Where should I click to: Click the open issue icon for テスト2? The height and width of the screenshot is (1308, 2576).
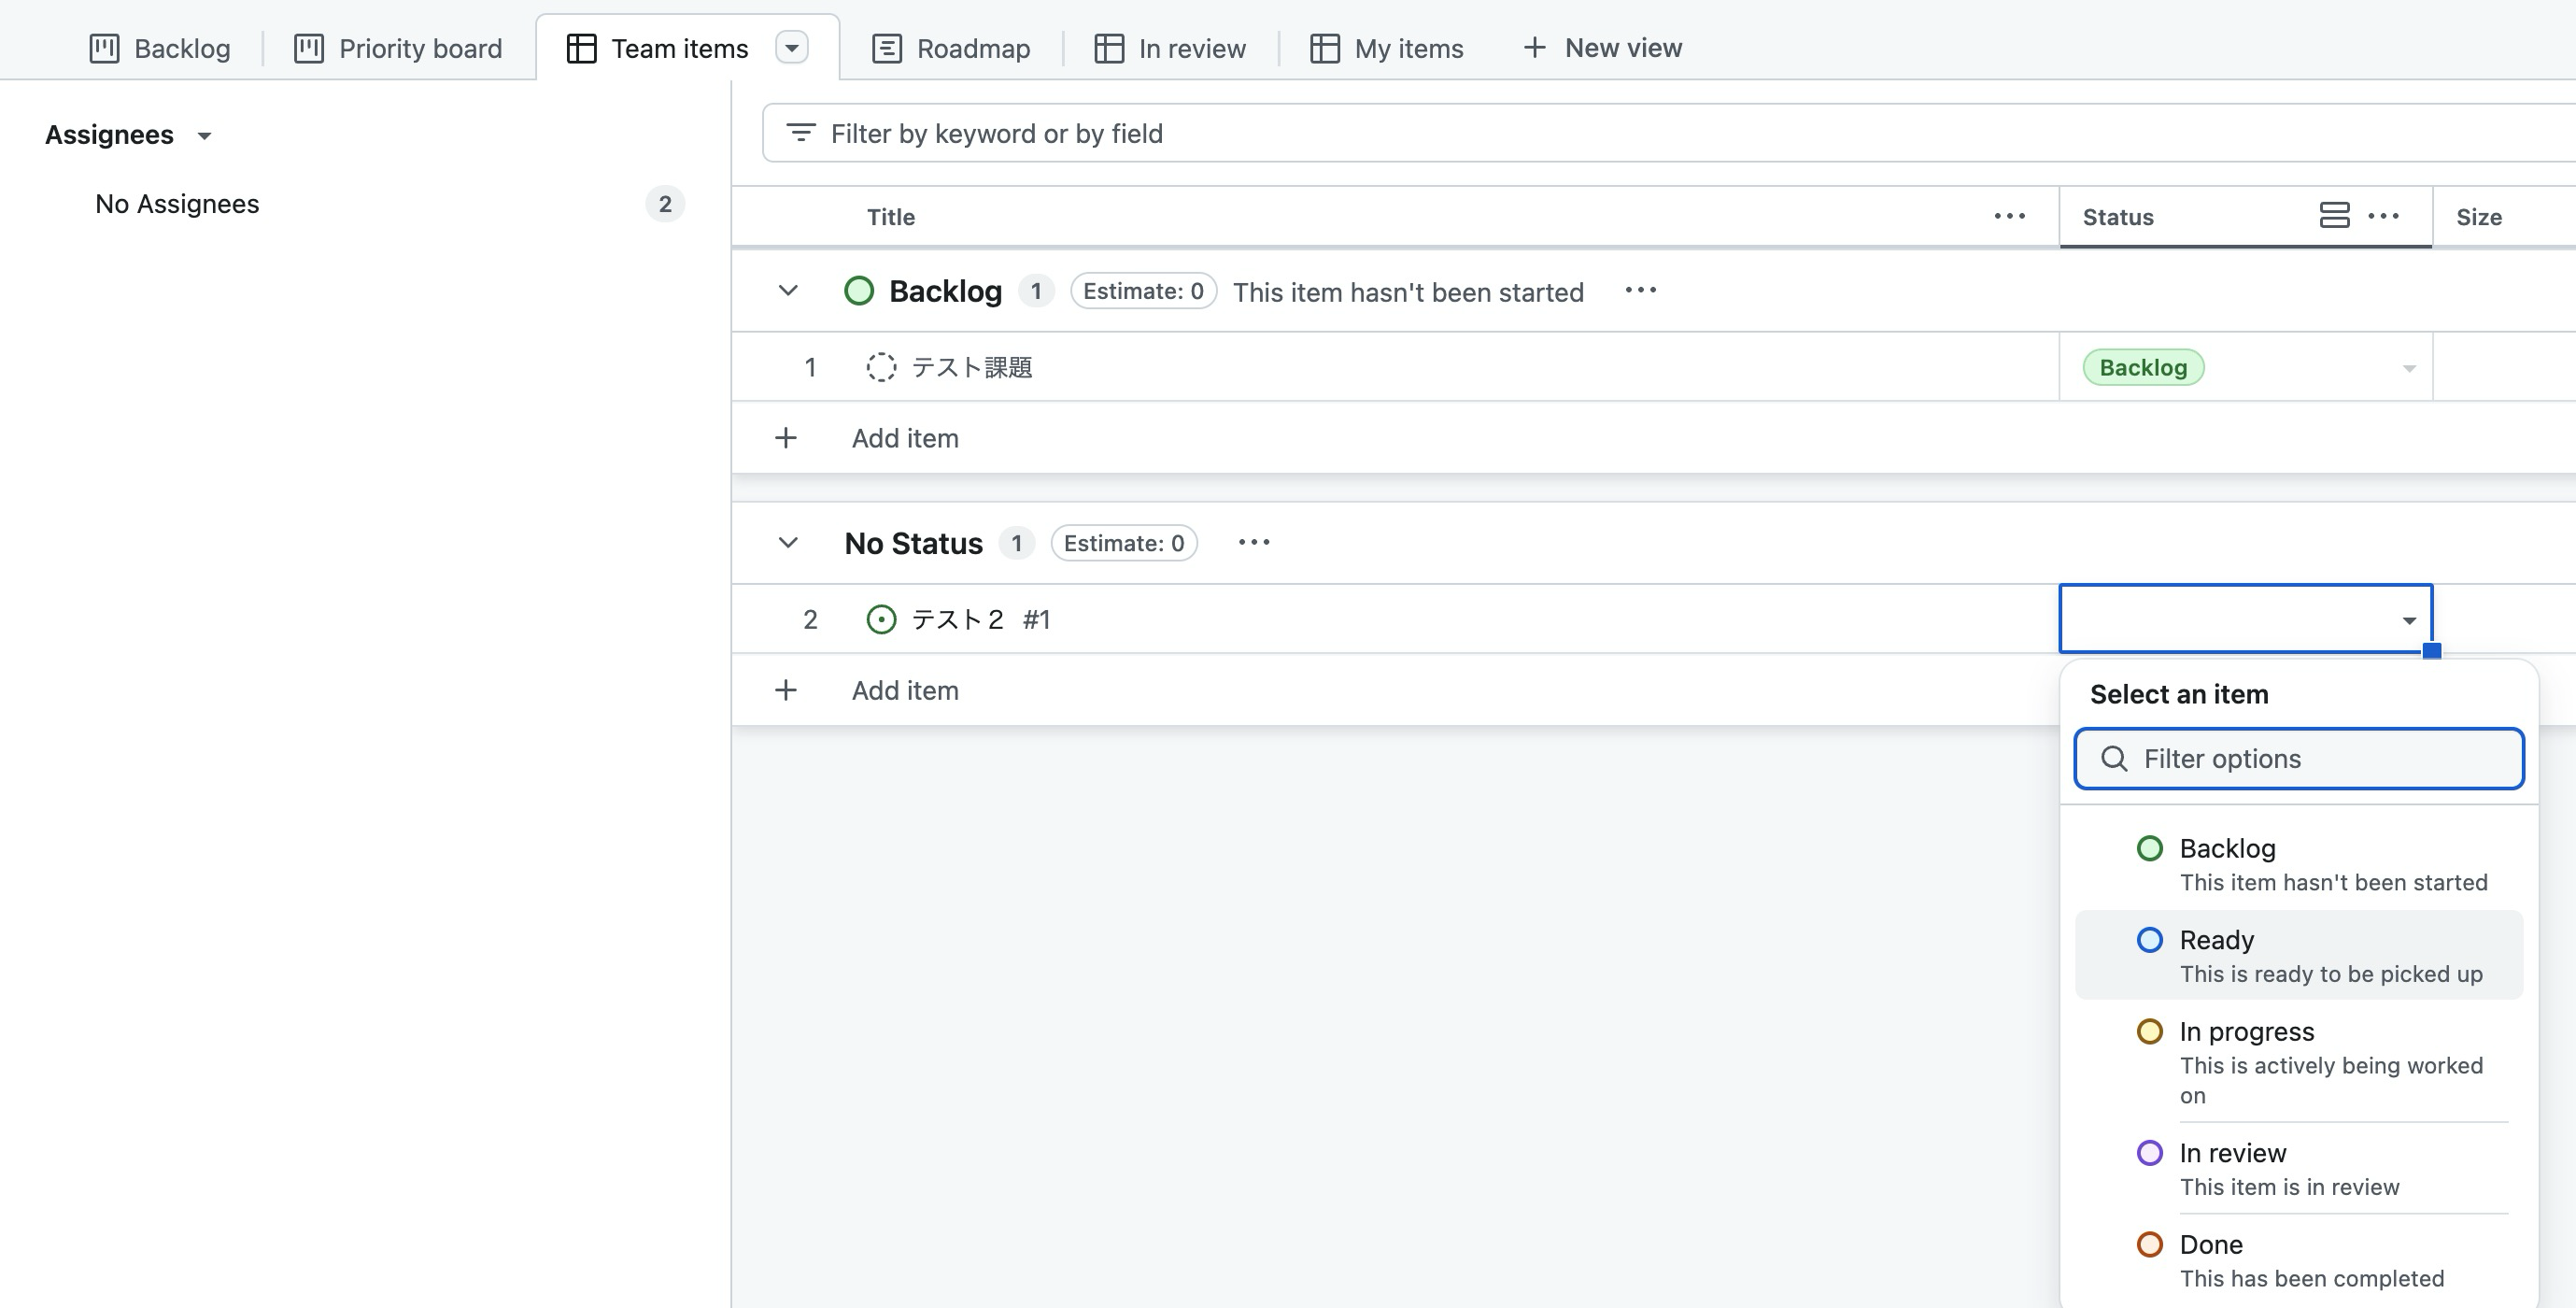[880, 620]
